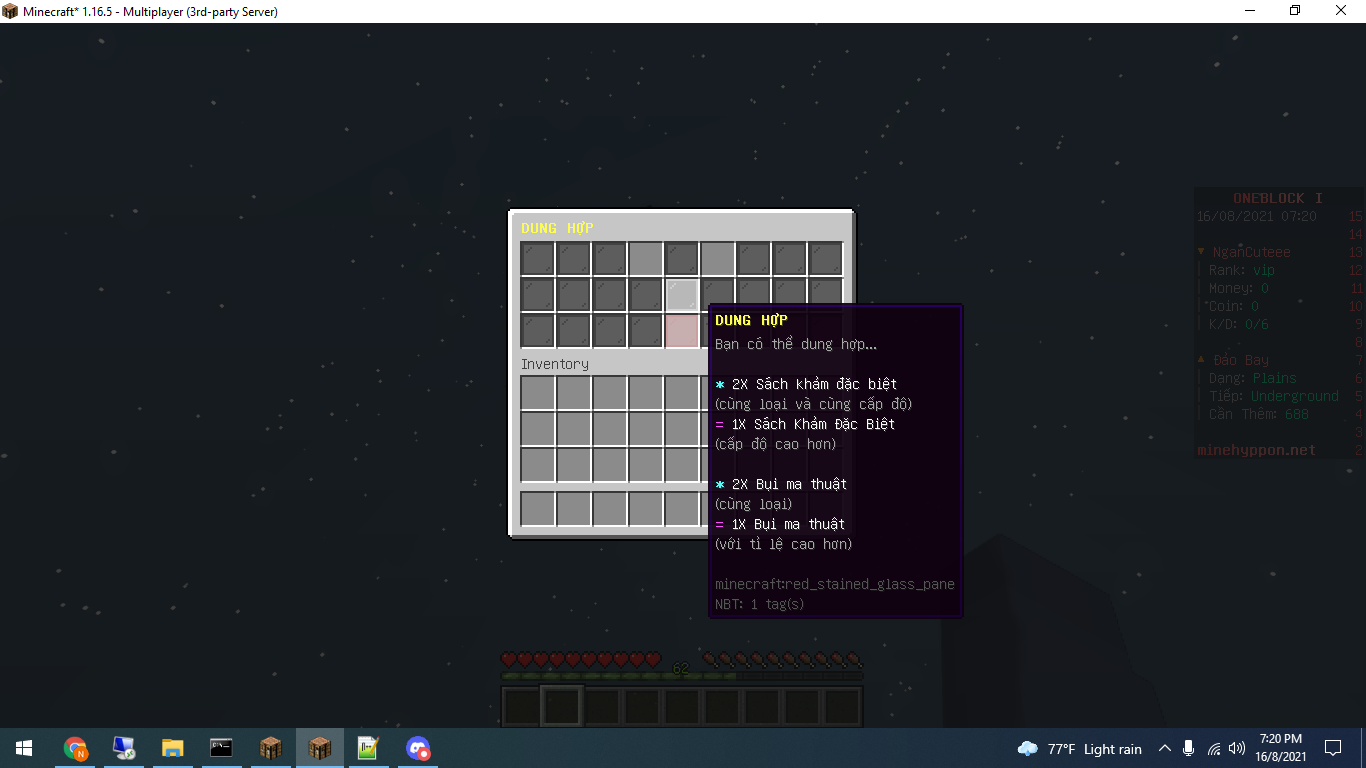Select the highlighted hotbar slot
1366x768 pixels.
pos(561,706)
